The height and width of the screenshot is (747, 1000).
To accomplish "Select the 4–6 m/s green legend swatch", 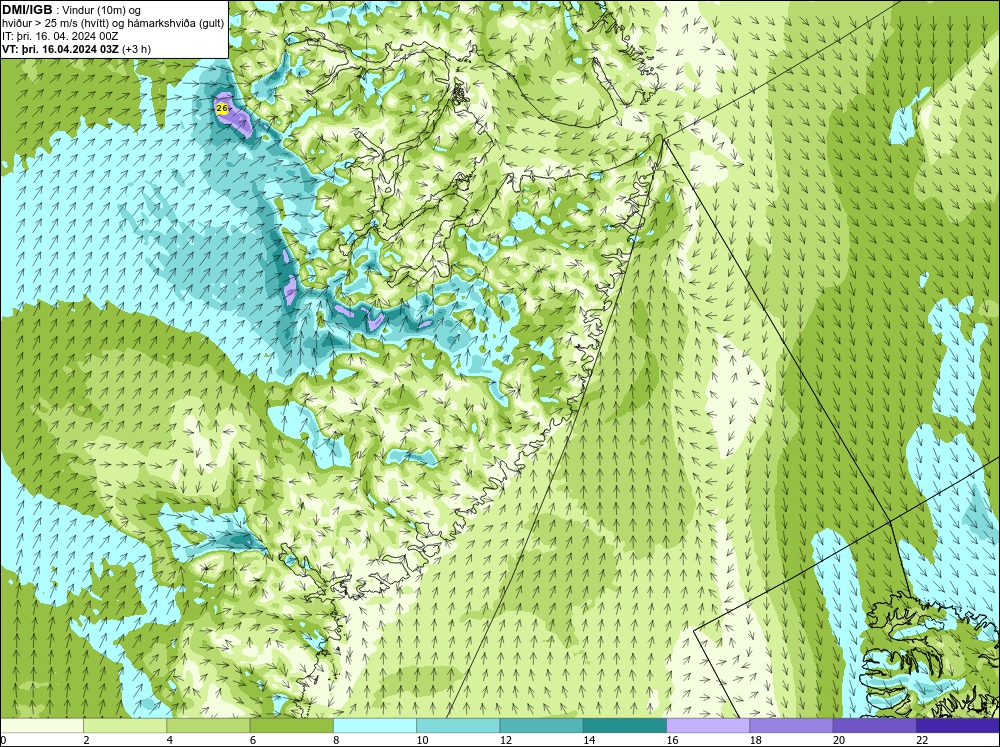I will point(208,726).
